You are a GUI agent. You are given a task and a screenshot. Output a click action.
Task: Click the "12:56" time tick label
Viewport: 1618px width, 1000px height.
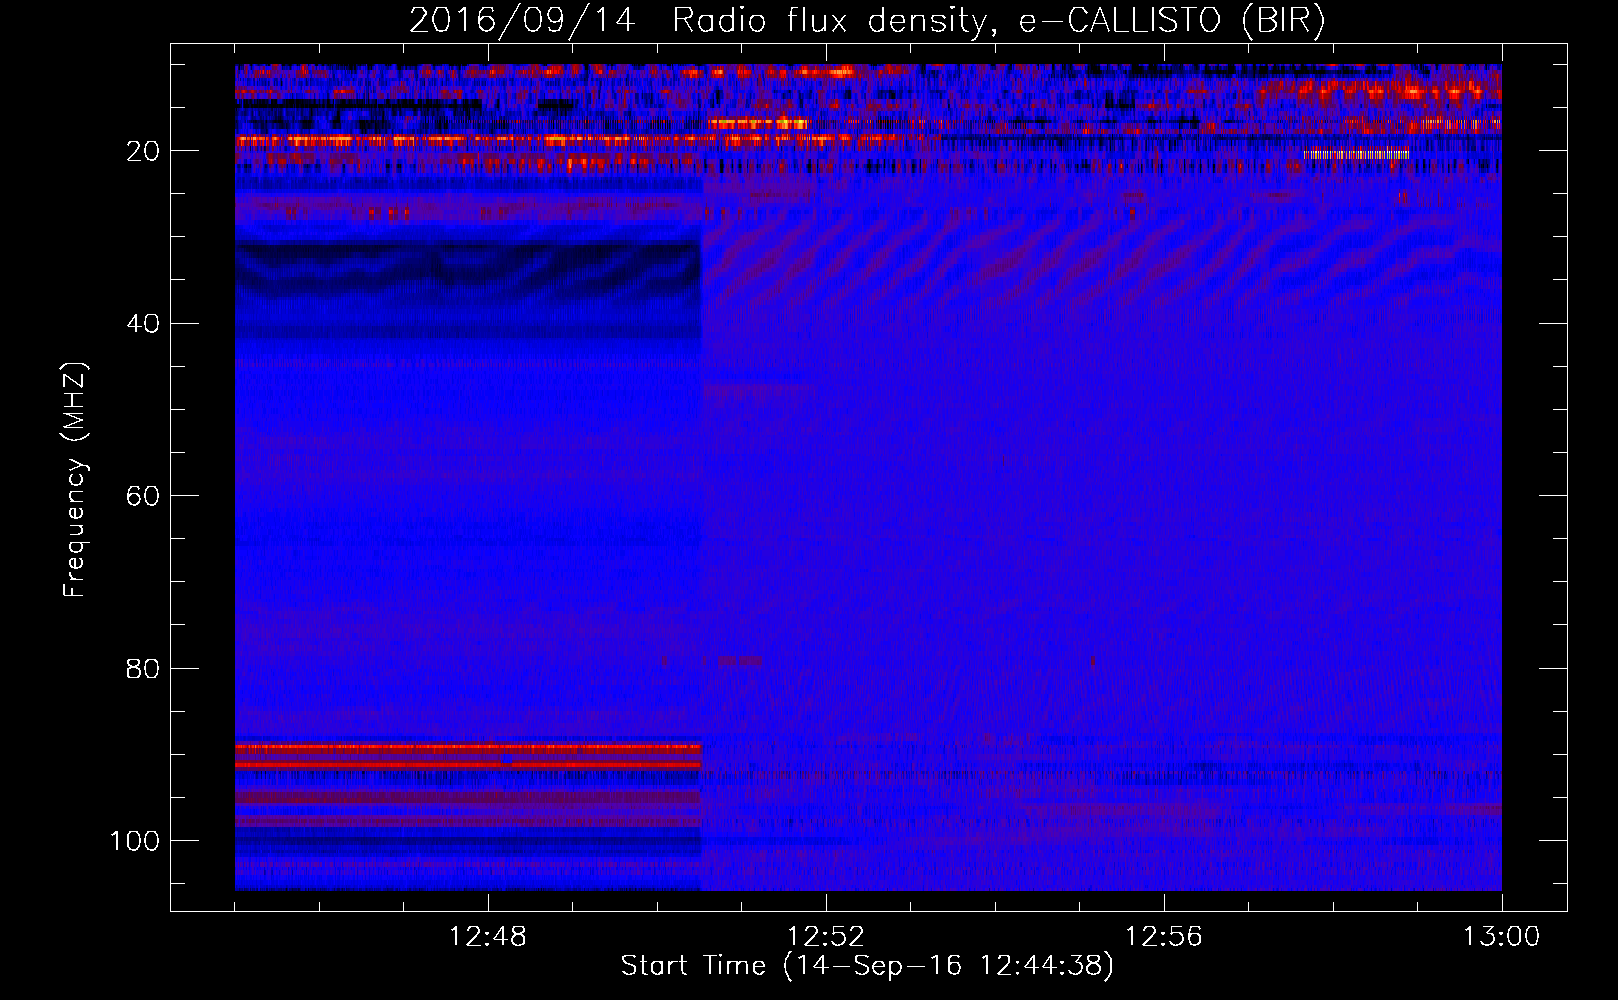tap(1164, 937)
